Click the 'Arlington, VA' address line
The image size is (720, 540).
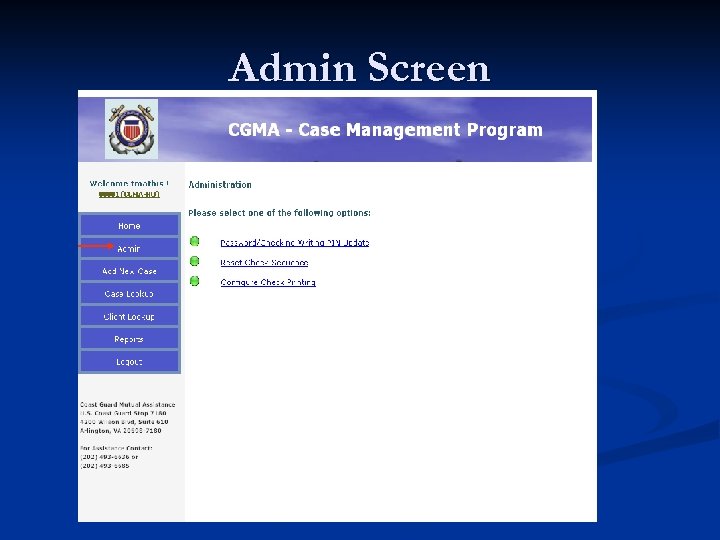pyautogui.click(x=121, y=431)
